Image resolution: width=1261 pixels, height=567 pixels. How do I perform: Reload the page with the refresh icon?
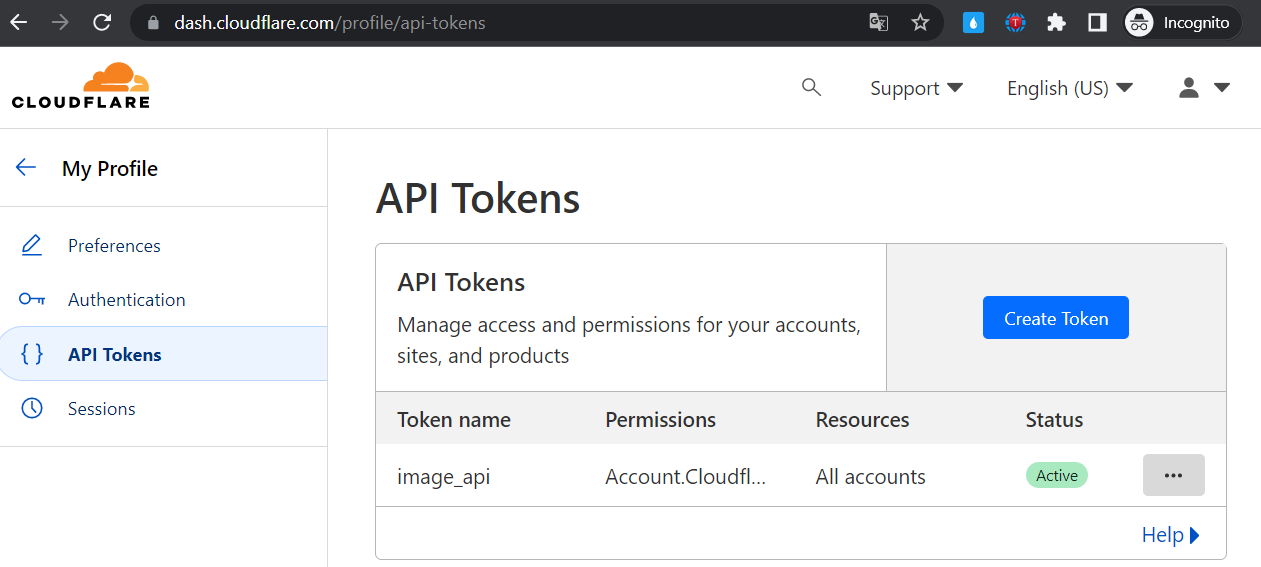point(101,22)
